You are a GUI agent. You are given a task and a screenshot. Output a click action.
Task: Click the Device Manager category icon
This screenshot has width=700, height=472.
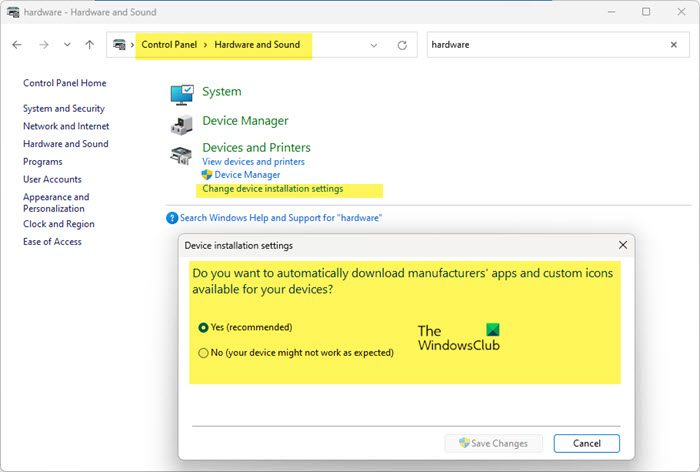click(x=182, y=122)
